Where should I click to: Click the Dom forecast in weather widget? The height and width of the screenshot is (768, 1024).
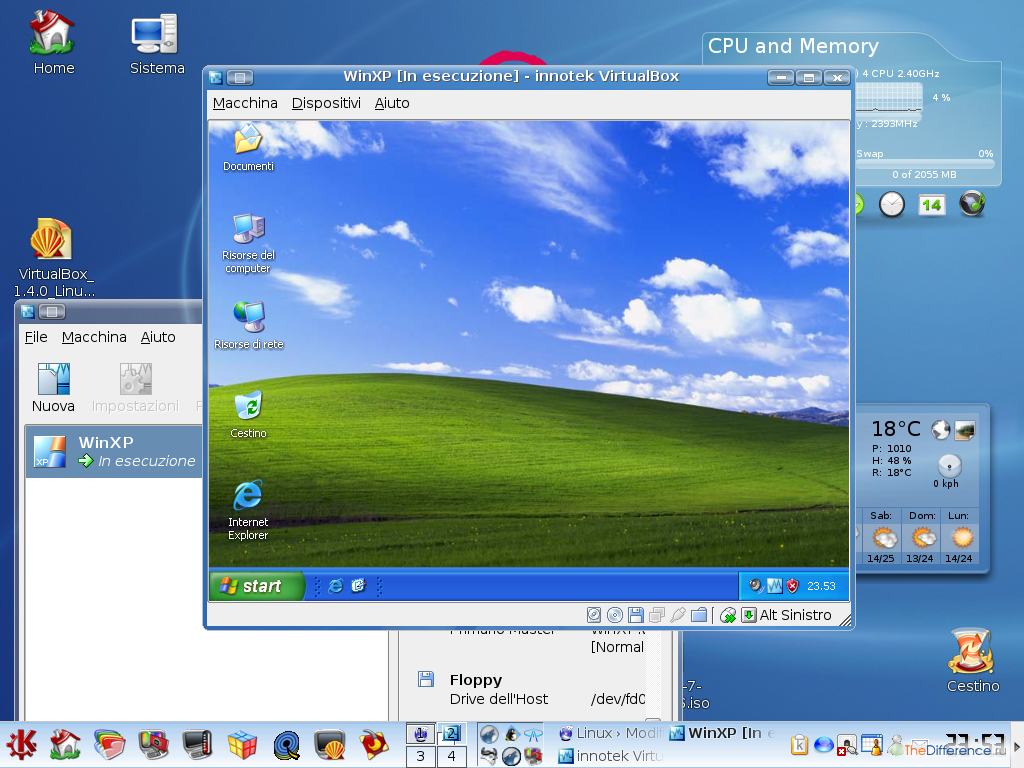pyautogui.click(x=920, y=537)
